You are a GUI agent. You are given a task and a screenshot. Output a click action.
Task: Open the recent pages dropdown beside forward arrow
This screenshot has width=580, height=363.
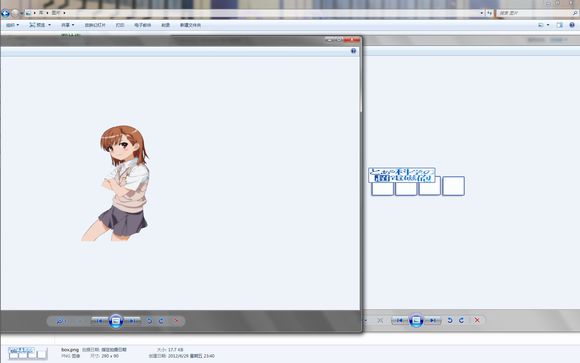pyautogui.click(x=21, y=13)
